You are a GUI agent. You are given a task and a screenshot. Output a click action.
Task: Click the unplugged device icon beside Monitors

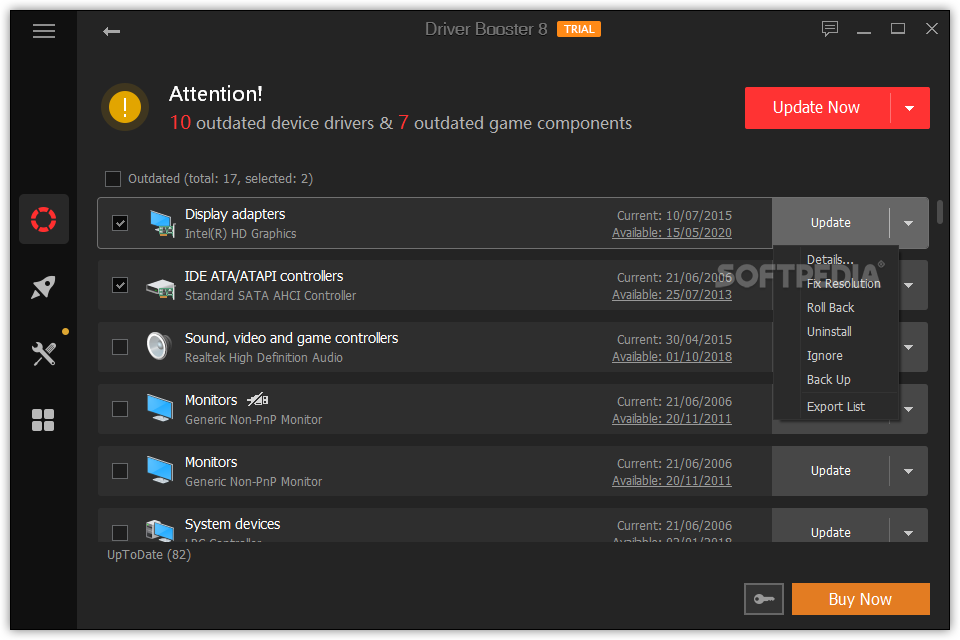click(258, 400)
